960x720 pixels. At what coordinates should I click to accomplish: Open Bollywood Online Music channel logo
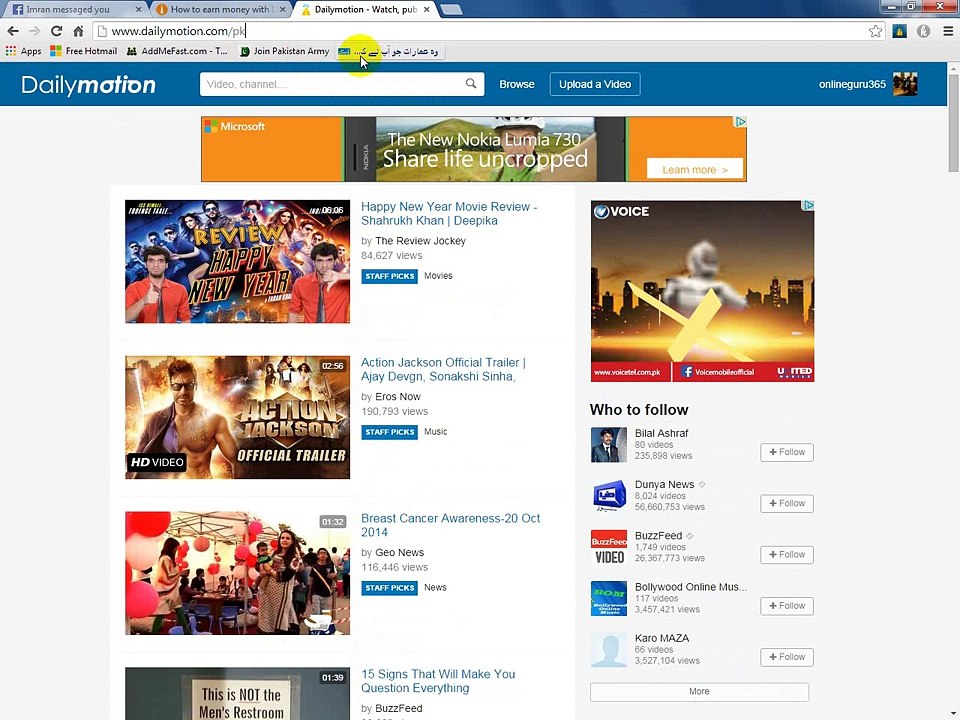609,599
